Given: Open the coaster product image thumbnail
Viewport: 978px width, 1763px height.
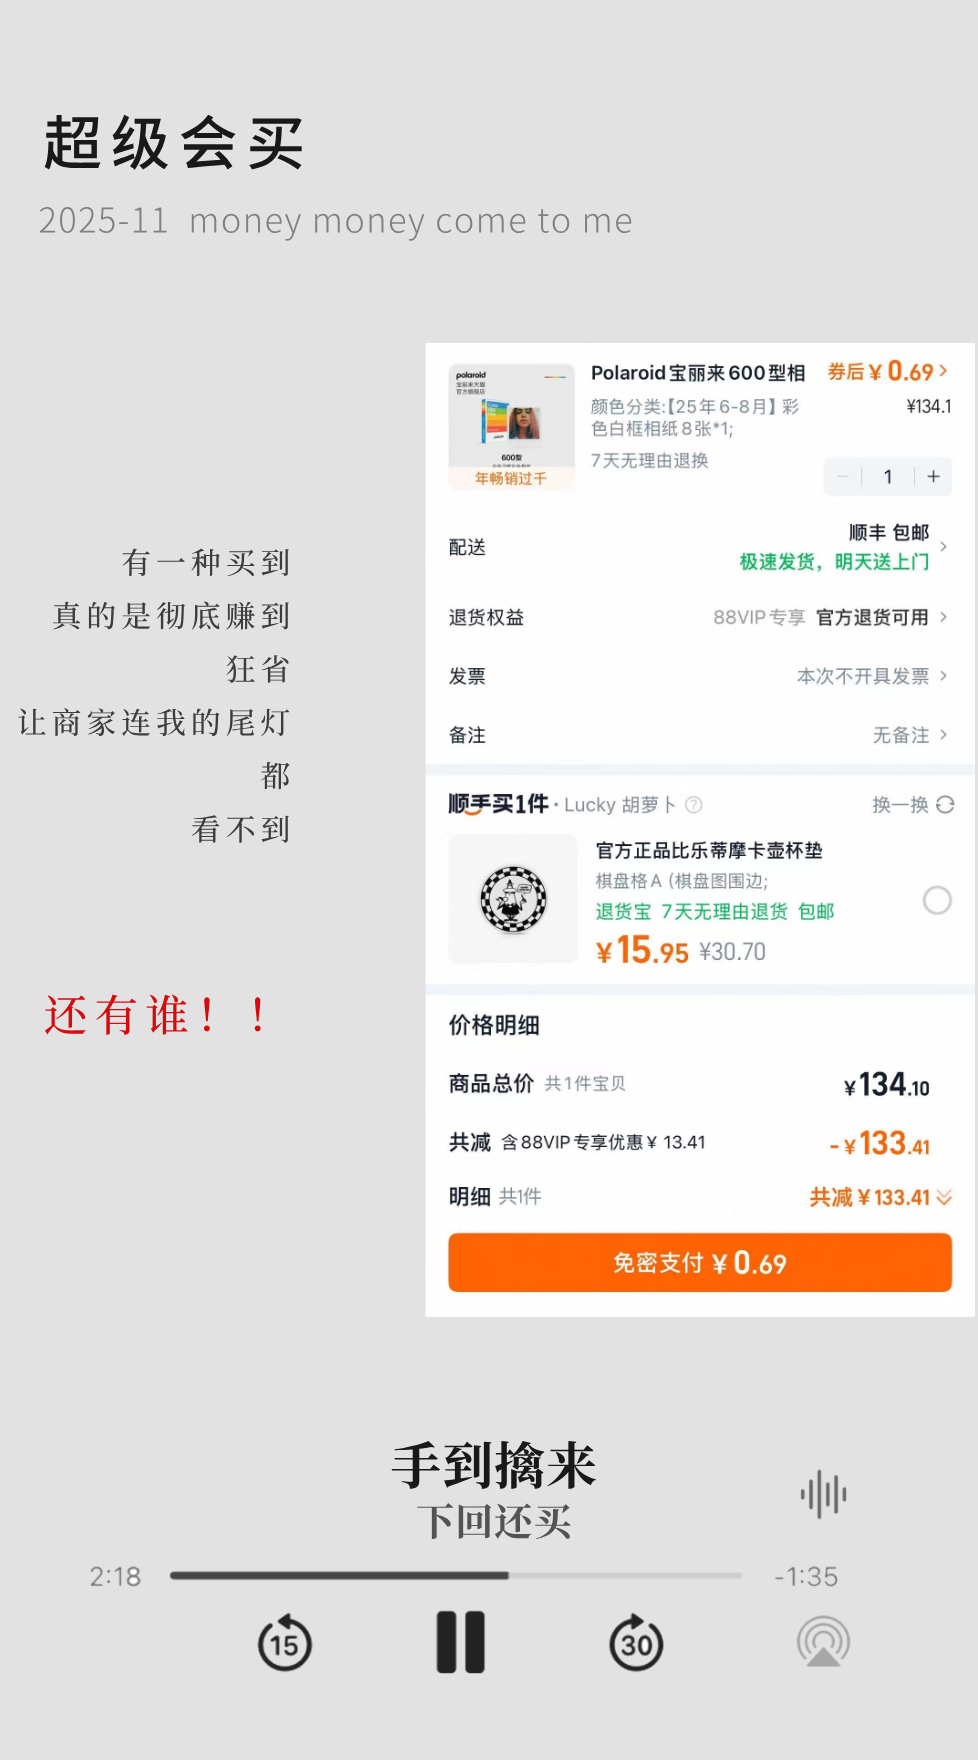Looking at the screenshot, I should 513,899.
